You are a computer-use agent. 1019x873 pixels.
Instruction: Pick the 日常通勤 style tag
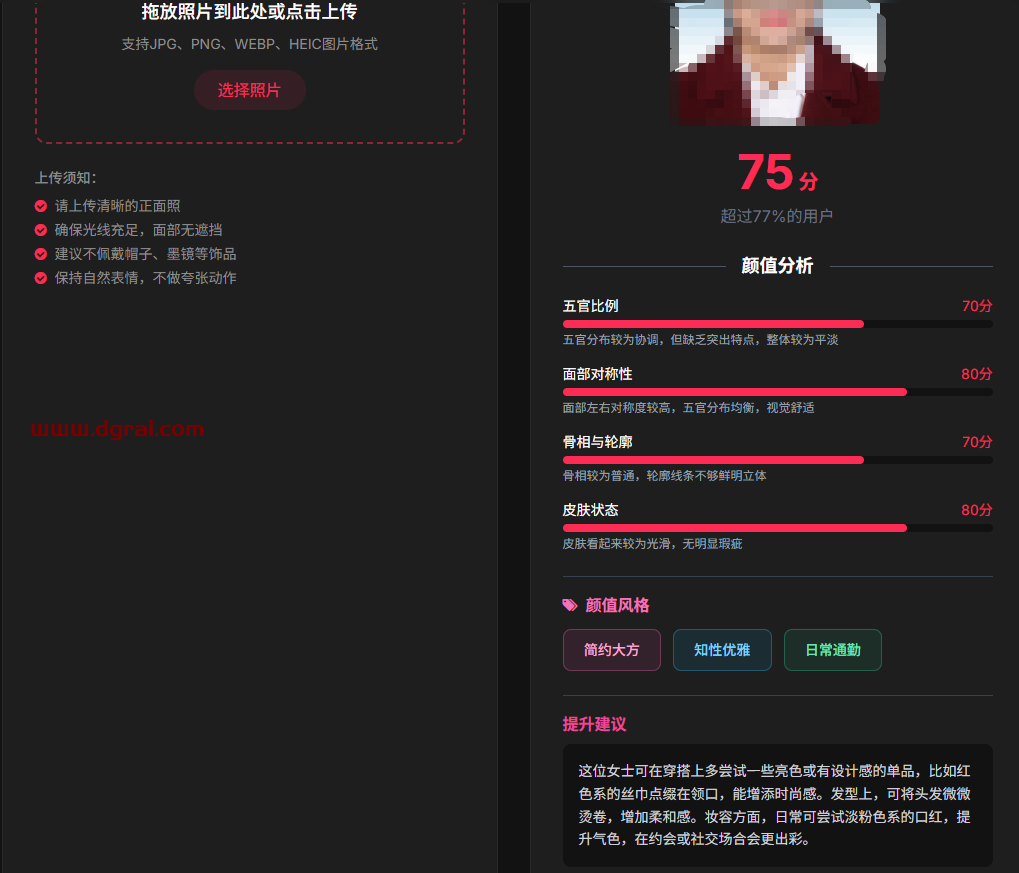(833, 650)
